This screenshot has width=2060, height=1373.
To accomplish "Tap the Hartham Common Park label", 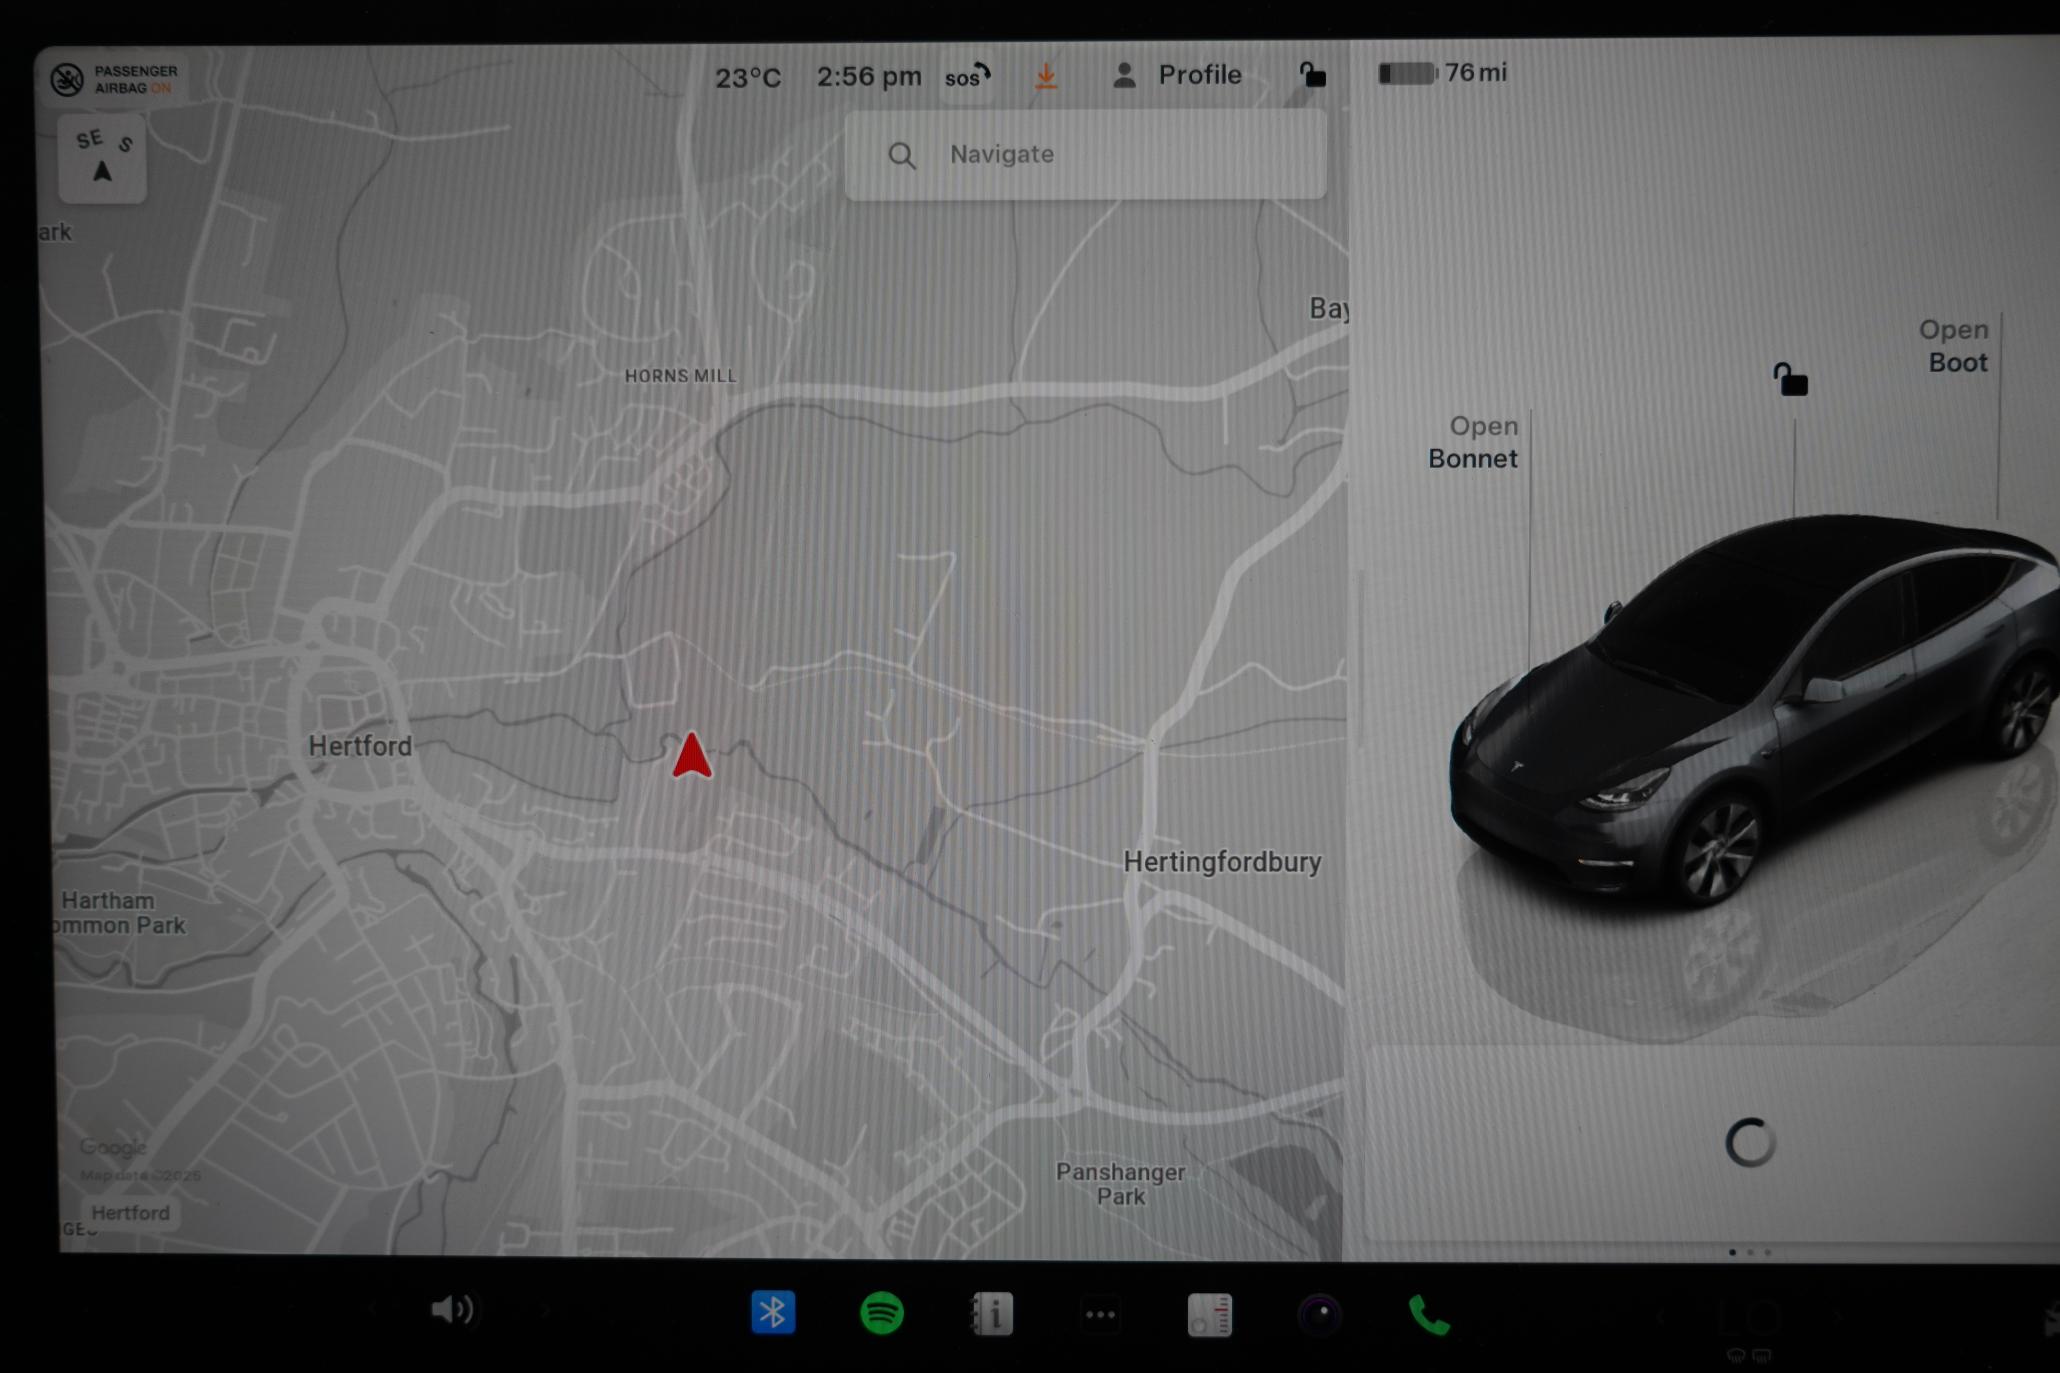I will tap(121, 913).
